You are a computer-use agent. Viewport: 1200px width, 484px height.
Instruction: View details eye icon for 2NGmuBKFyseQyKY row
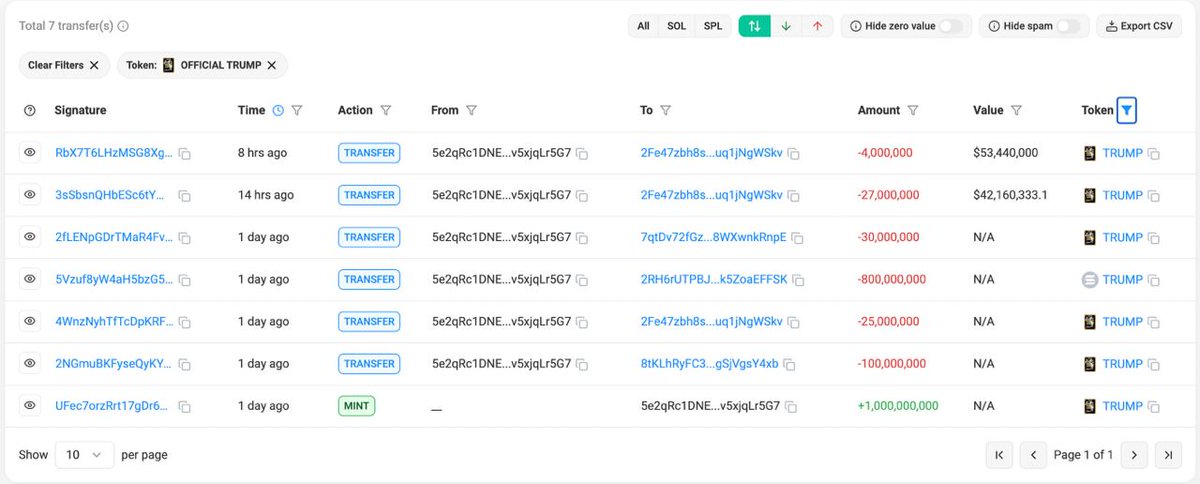30,364
